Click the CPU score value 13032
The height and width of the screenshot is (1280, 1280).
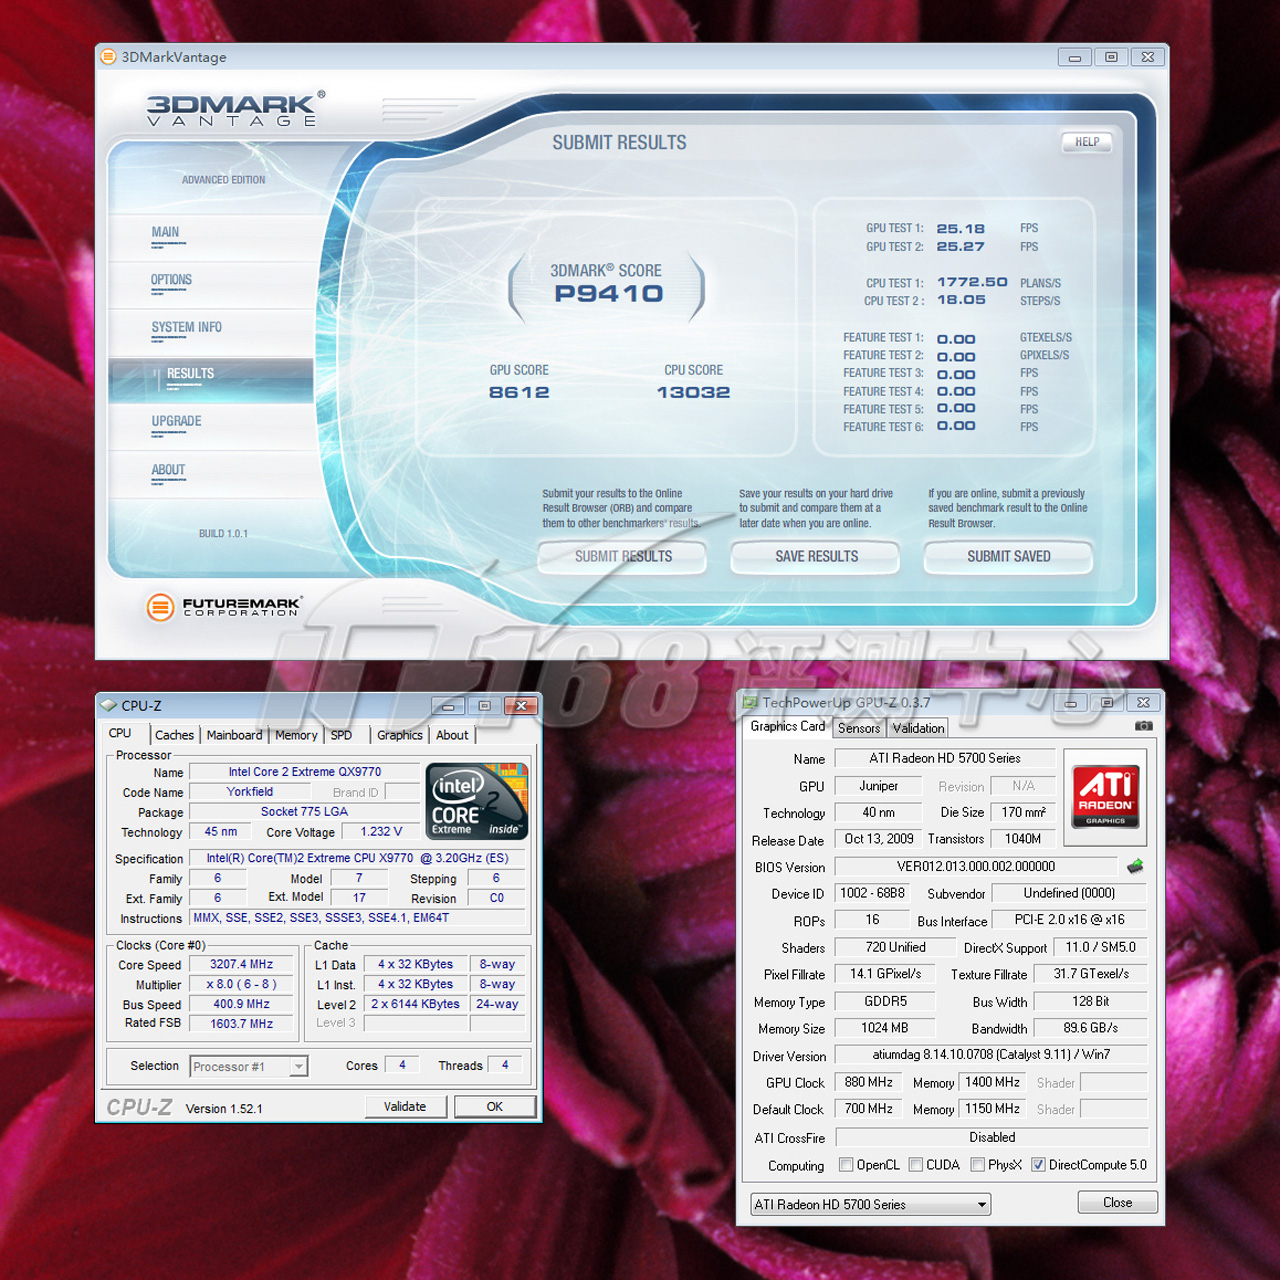[693, 392]
